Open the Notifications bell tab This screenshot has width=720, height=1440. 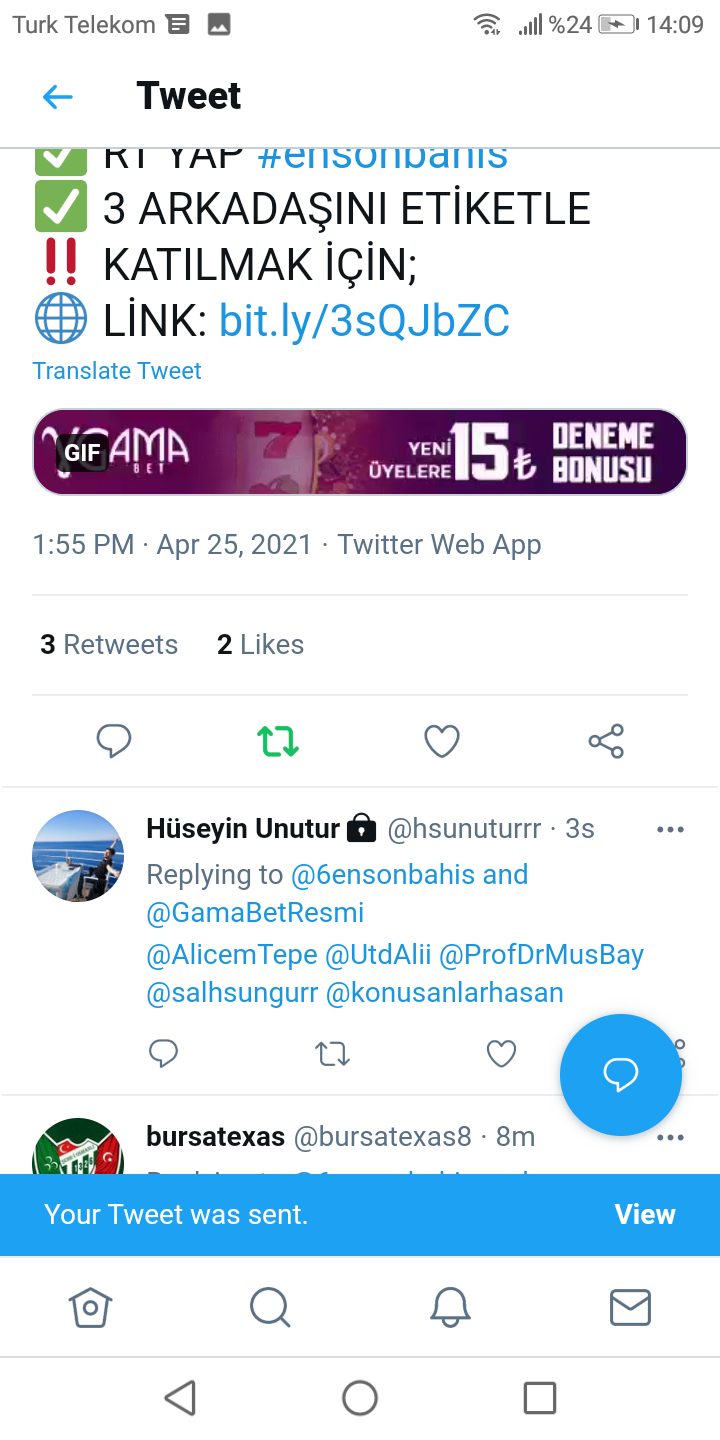(x=450, y=1307)
